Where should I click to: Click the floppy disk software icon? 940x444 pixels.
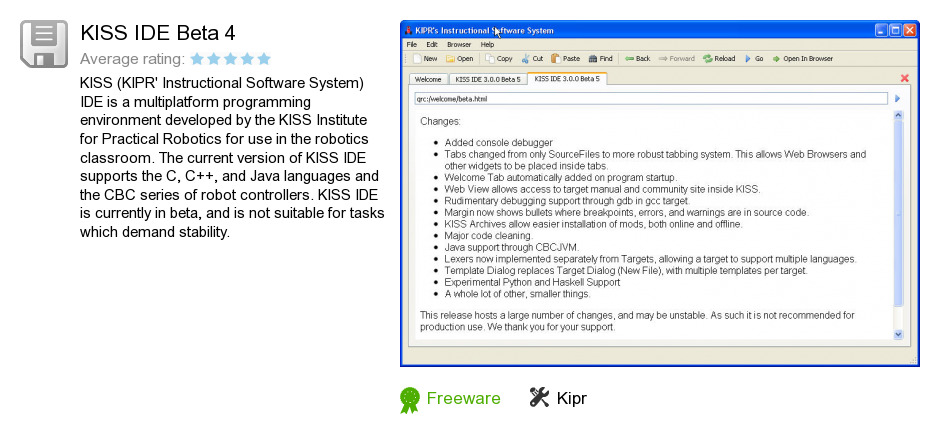coord(44,44)
